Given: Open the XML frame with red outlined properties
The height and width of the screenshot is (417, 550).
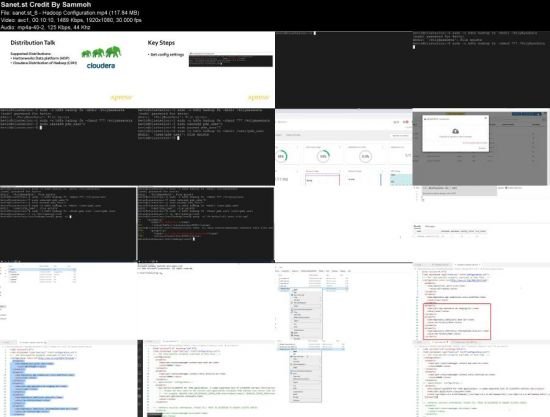Looking at the screenshot, I should coord(481,301).
